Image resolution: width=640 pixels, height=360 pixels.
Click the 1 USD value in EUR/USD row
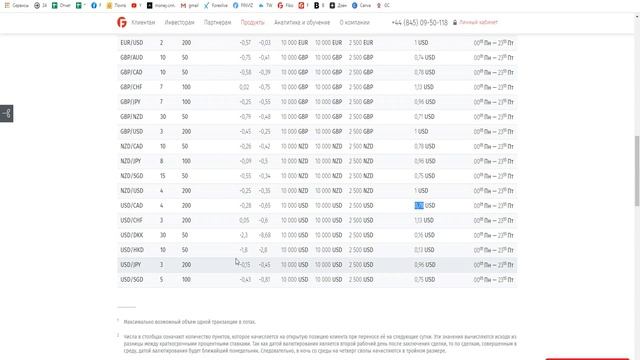(x=421, y=42)
